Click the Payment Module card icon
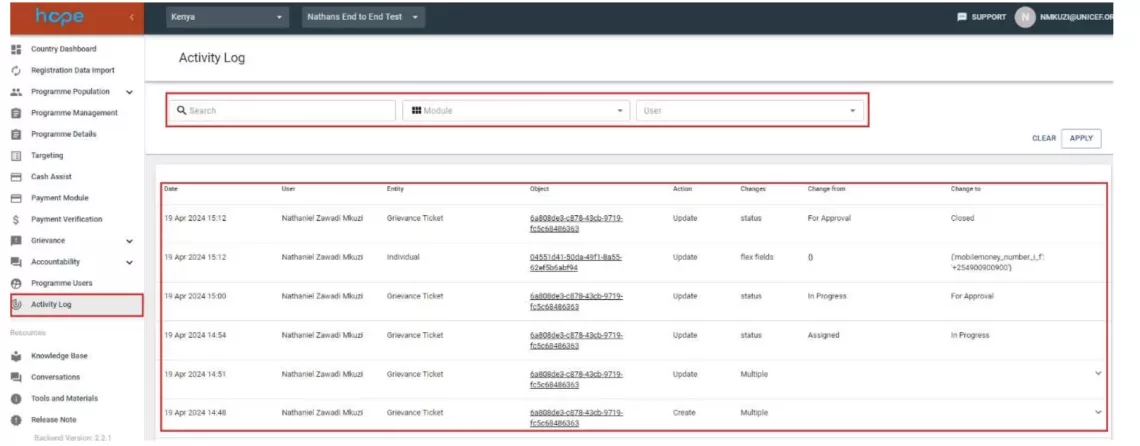The width and height of the screenshot is (1140, 446). tap(16, 198)
